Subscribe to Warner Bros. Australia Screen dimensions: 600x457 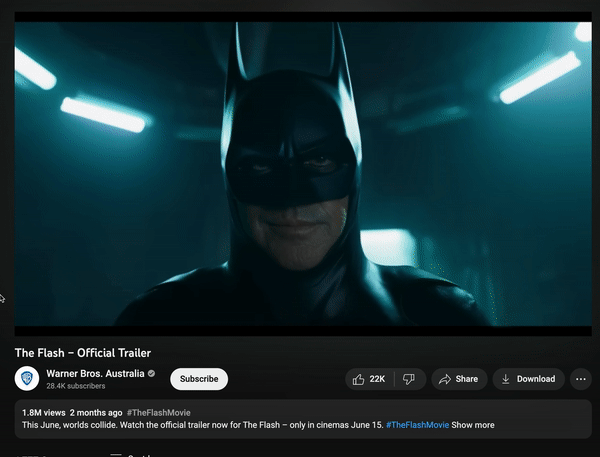point(199,379)
